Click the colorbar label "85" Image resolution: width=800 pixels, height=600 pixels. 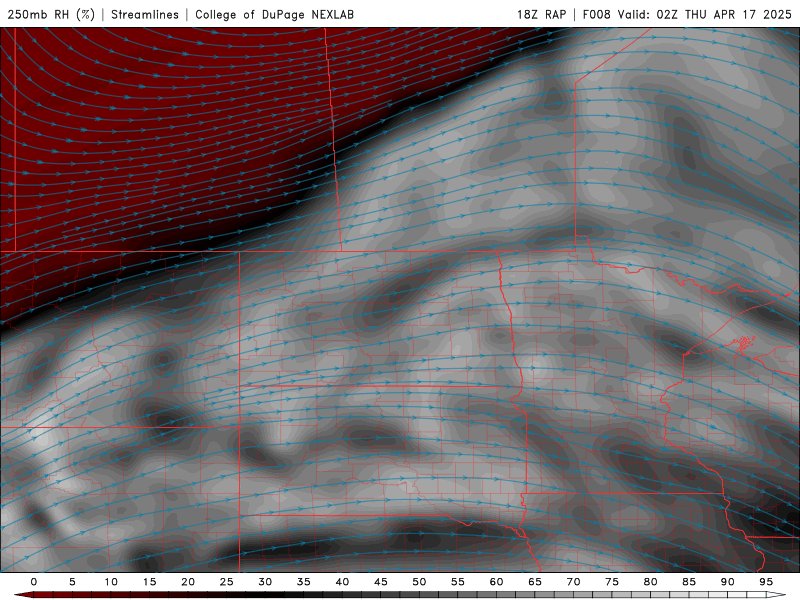[689, 582]
